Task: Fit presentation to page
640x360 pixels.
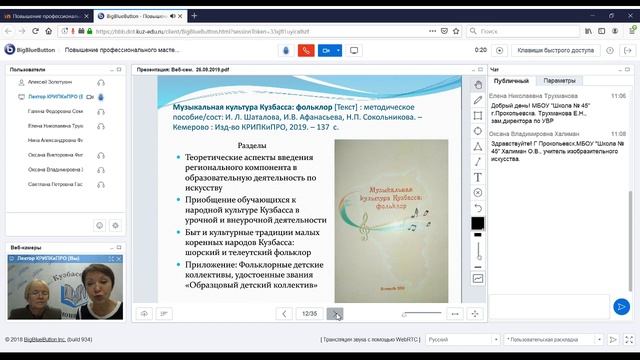Action: pos(475,314)
